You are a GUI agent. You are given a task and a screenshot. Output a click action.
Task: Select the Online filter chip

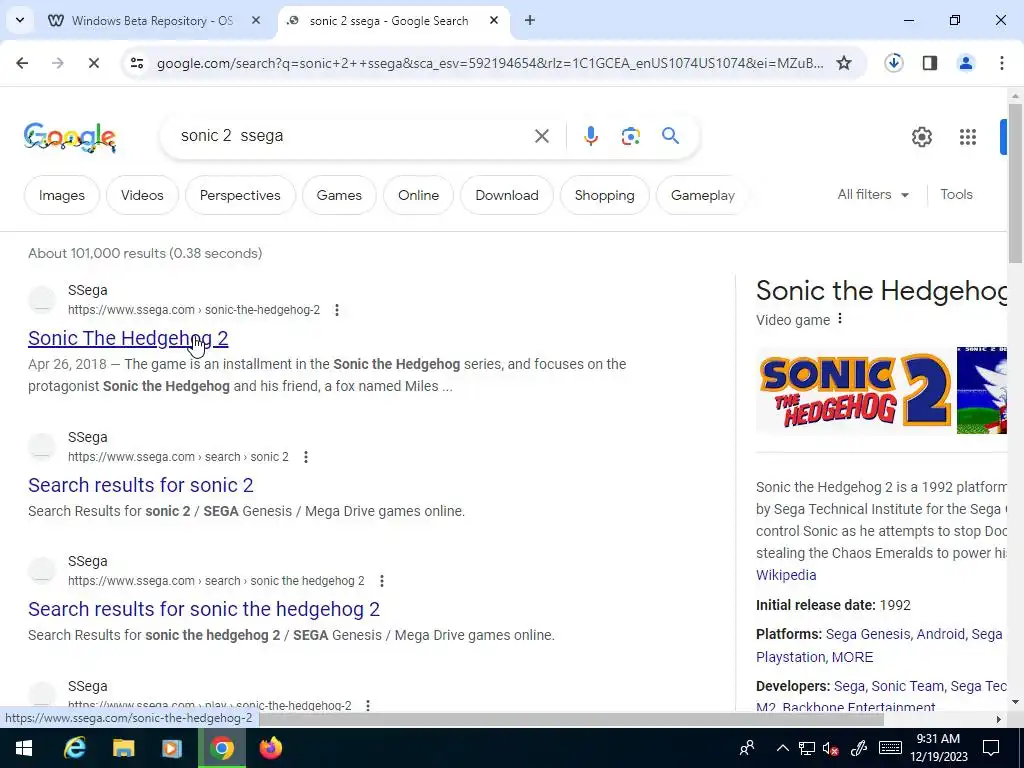pyautogui.click(x=419, y=195)
